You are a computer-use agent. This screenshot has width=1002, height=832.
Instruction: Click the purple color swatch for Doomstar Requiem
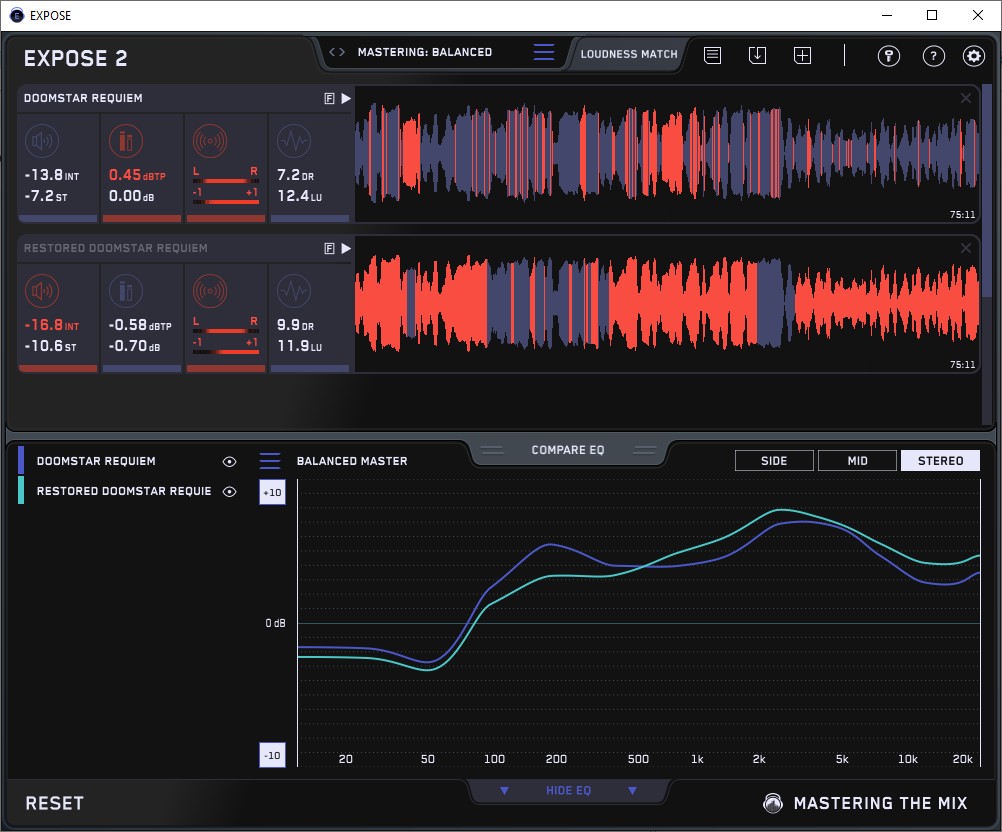[x=21, y=460]
